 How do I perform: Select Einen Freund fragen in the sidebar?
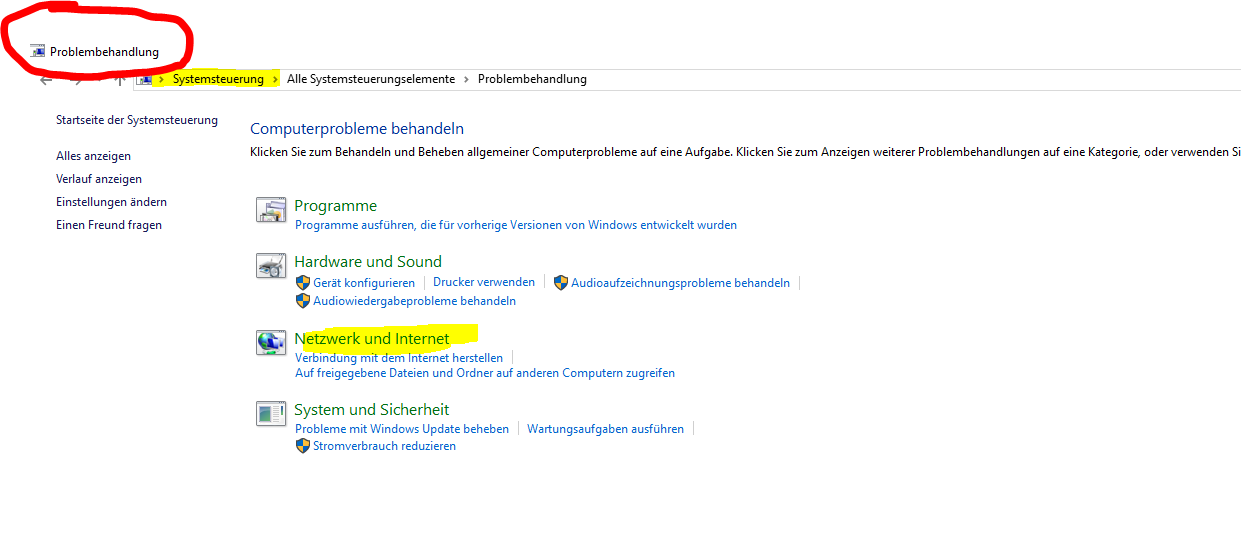tap(109, 225)
